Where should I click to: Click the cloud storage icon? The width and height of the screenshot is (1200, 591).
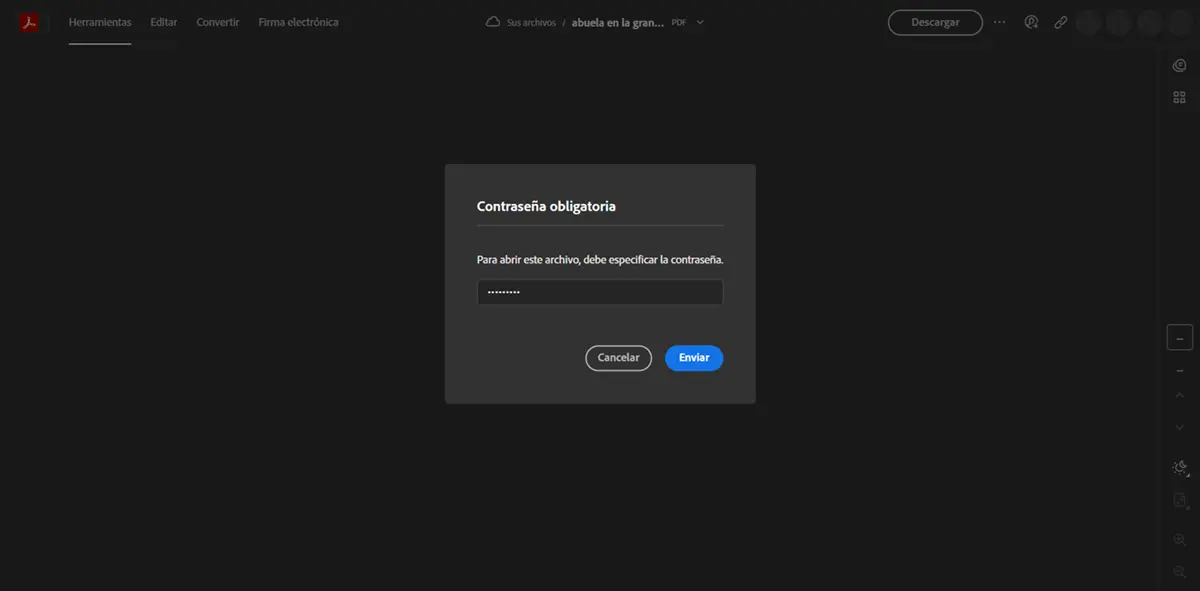[x=492, y=22]
